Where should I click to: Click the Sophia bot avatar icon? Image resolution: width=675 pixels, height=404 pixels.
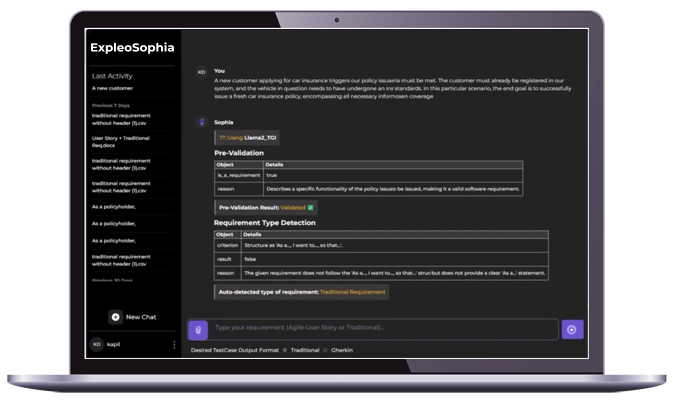[201, 122]
